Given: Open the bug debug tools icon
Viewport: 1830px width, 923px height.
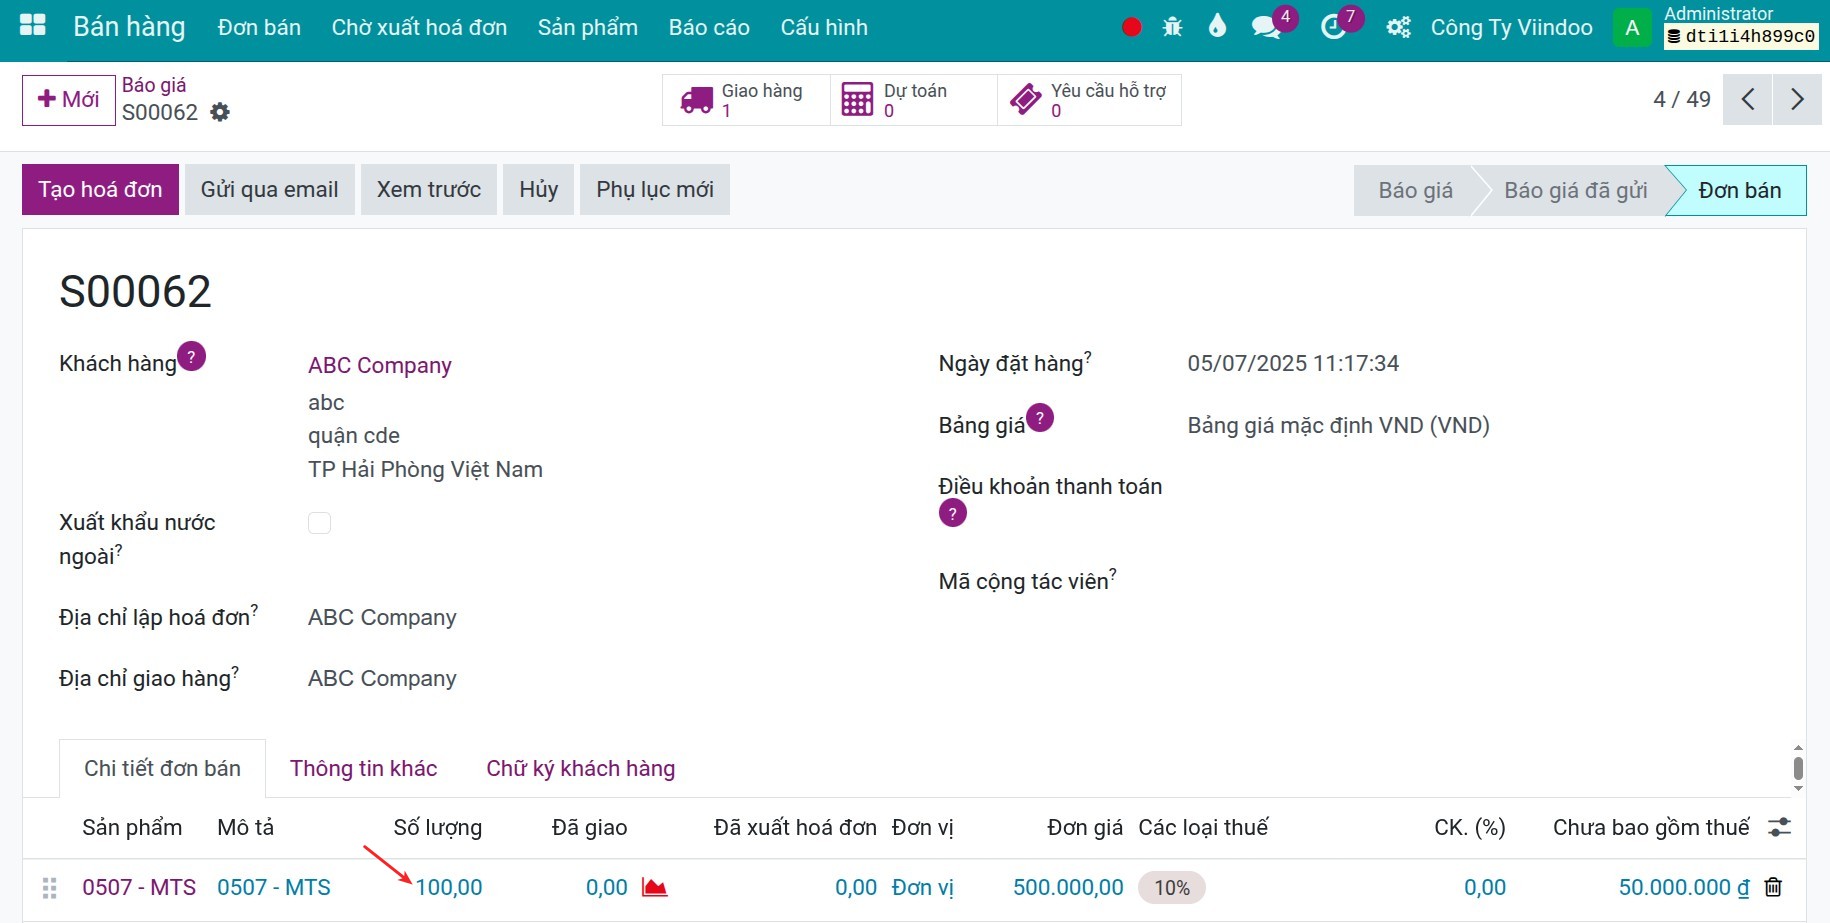Looking at the screenshot, I should click(x=1173, y=27).
